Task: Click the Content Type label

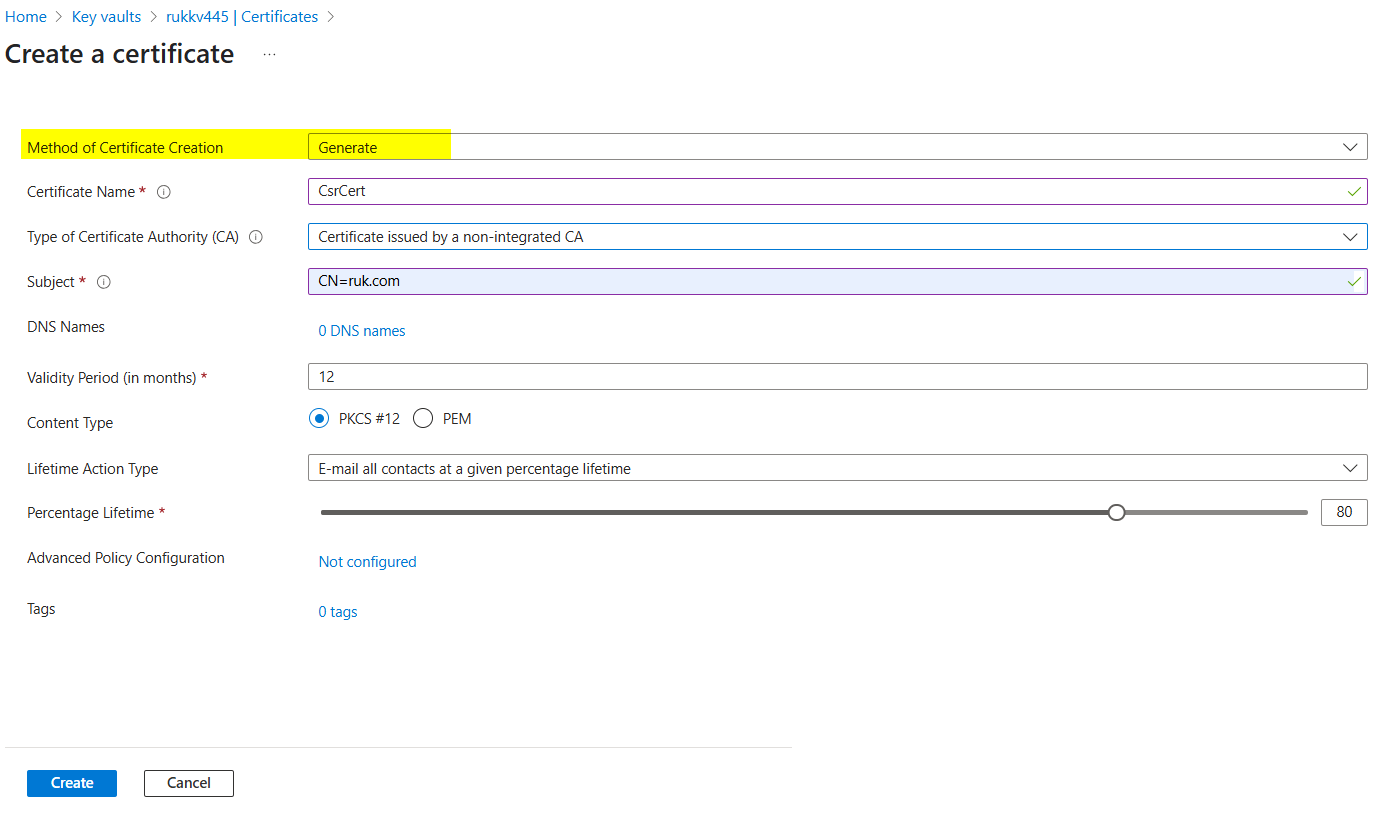Action: pos(70,423)
